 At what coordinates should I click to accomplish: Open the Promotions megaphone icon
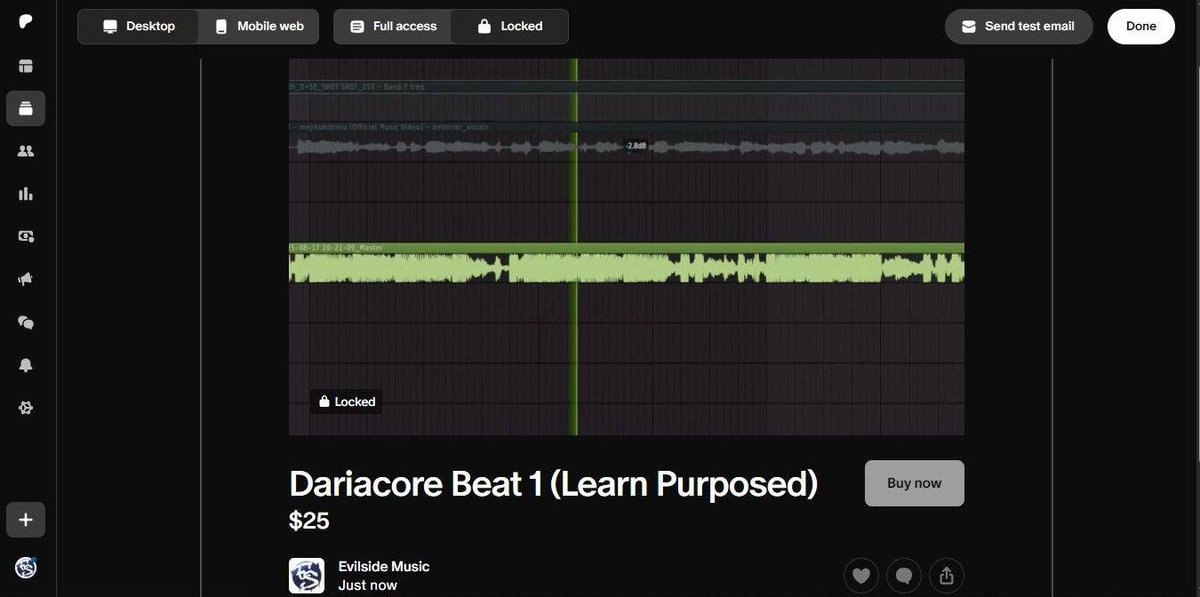click(26, 280)
